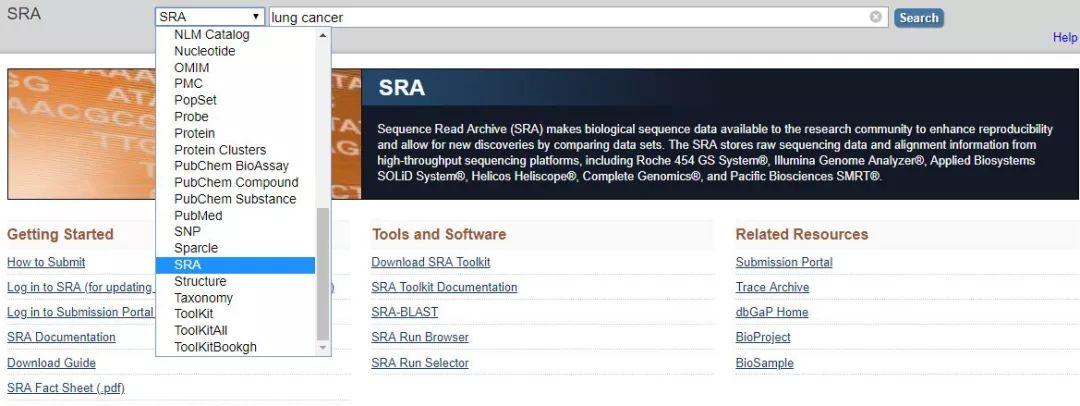Click the Tools and Software heading
The image size is (1080, 406).
(x=439, y=234)
